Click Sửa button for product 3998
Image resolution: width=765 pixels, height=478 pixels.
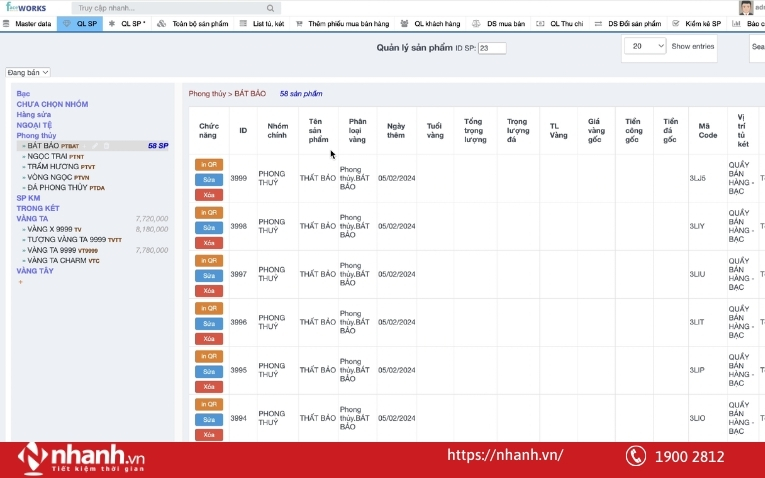(209, 227)
